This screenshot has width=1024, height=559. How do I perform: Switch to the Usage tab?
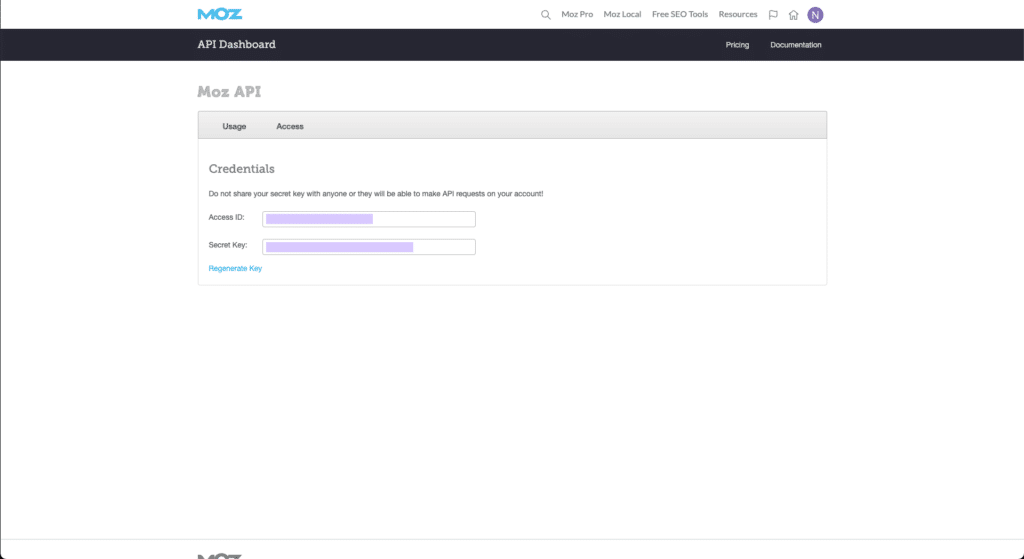tap(234, 126)
